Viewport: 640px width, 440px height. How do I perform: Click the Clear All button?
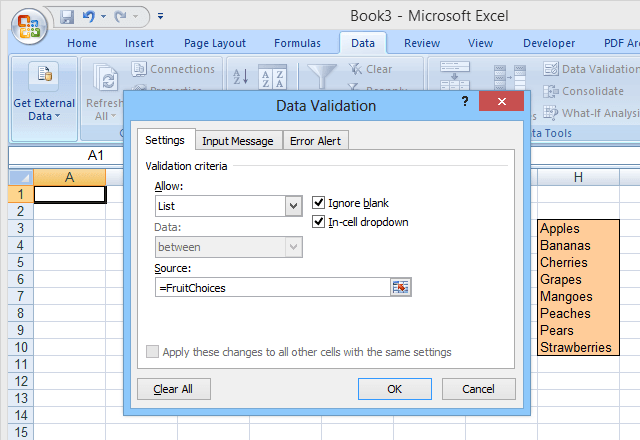(173, 389)
